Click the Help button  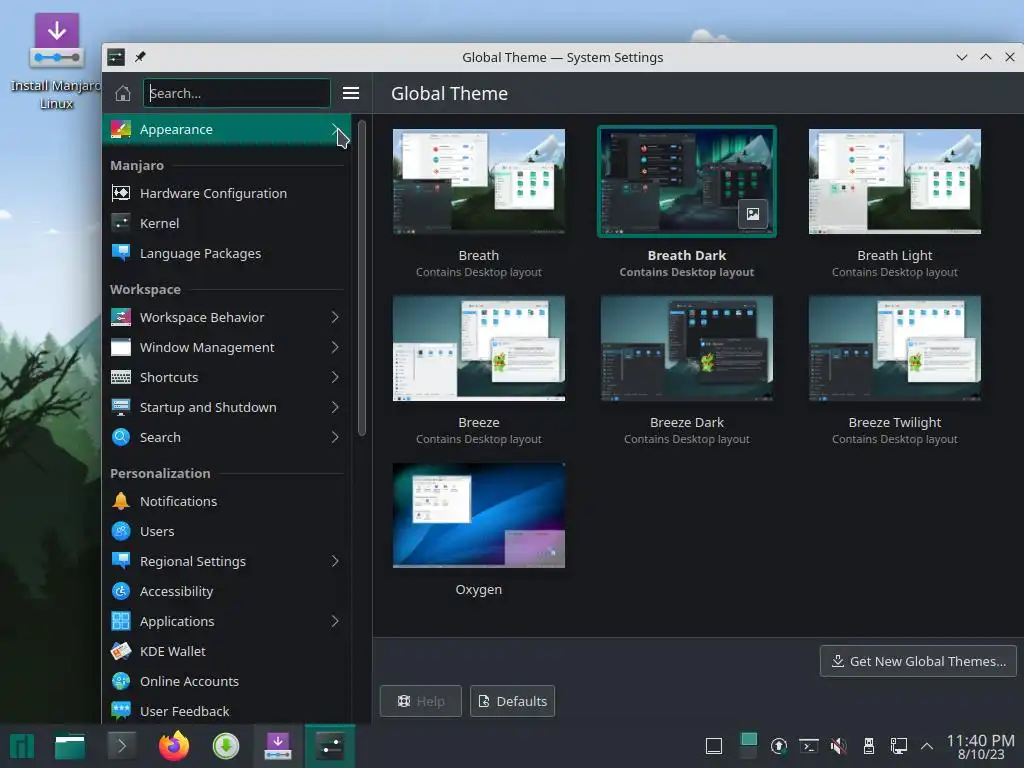[x=421, y=701]
